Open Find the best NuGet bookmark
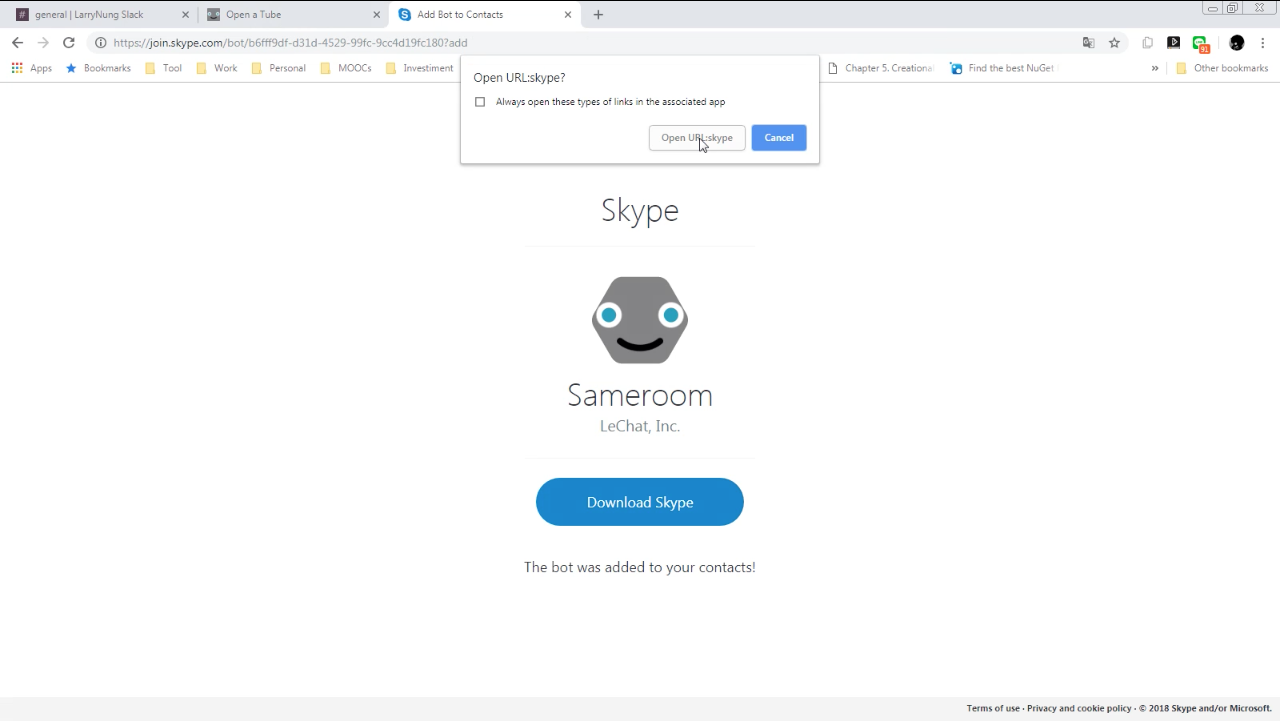 pyautogui.click(x=1003, y=68)
